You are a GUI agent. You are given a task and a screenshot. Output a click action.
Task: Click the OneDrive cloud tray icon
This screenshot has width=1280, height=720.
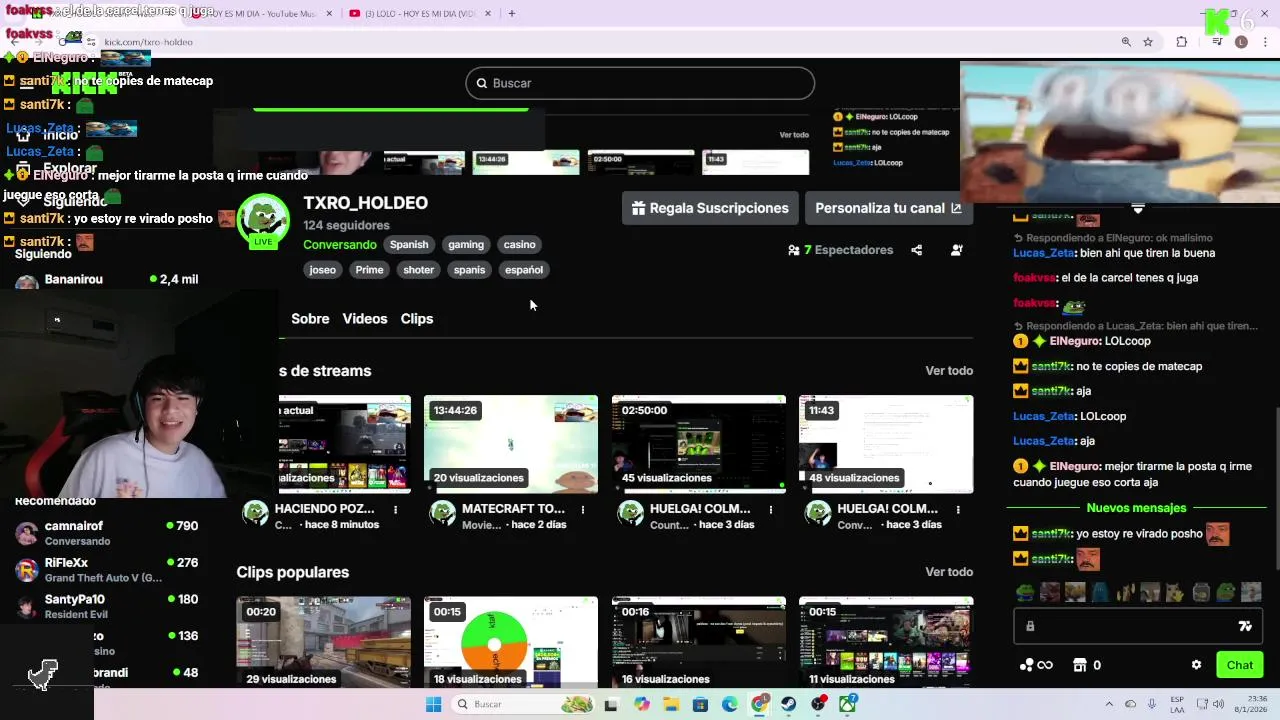tap(1131, 704)
